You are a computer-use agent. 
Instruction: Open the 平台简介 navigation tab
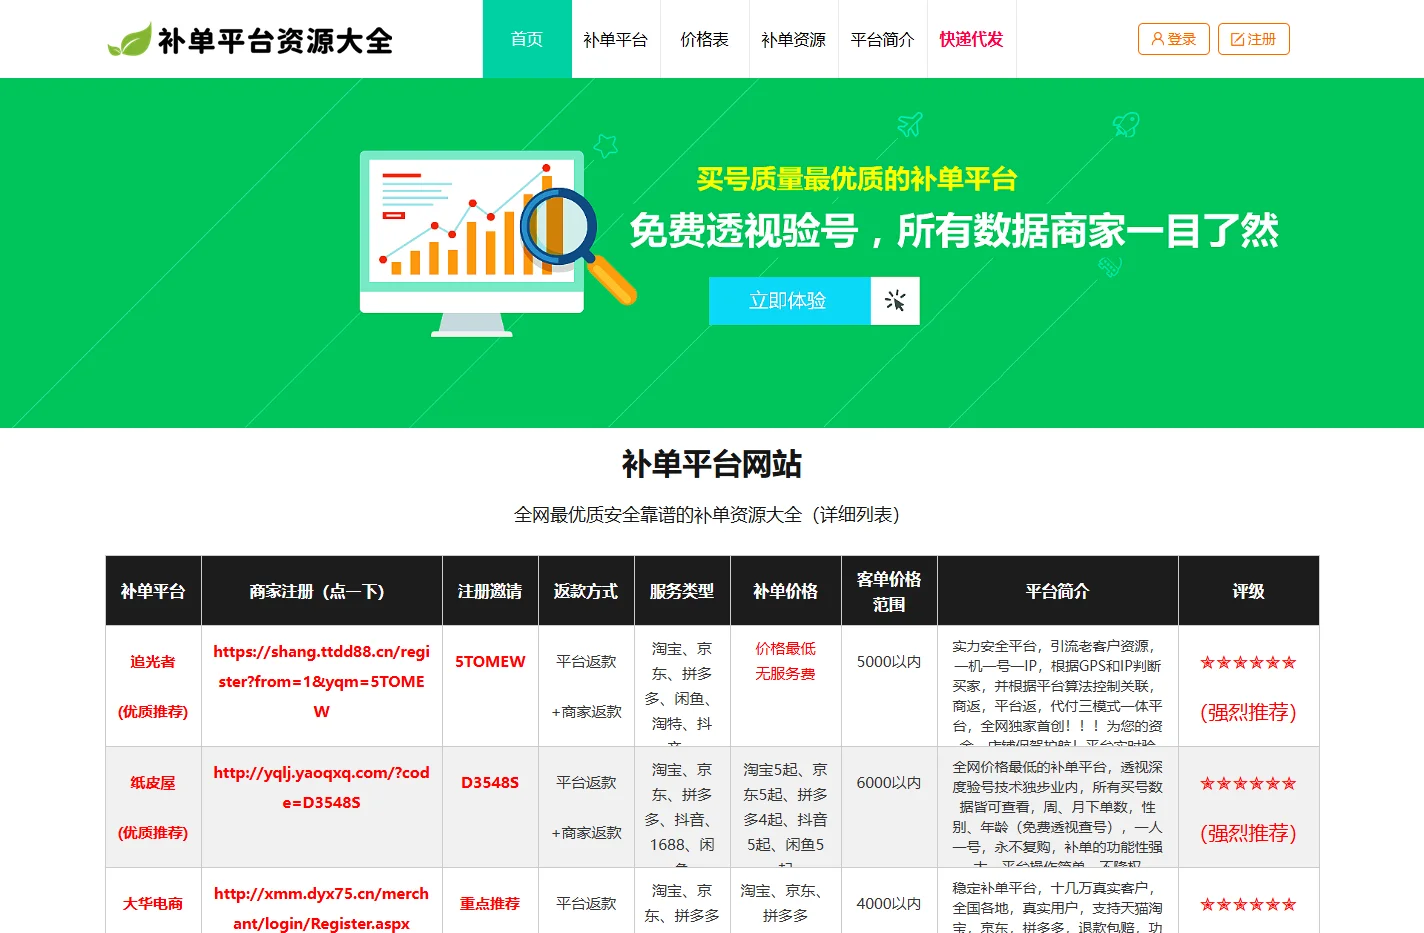883,39
